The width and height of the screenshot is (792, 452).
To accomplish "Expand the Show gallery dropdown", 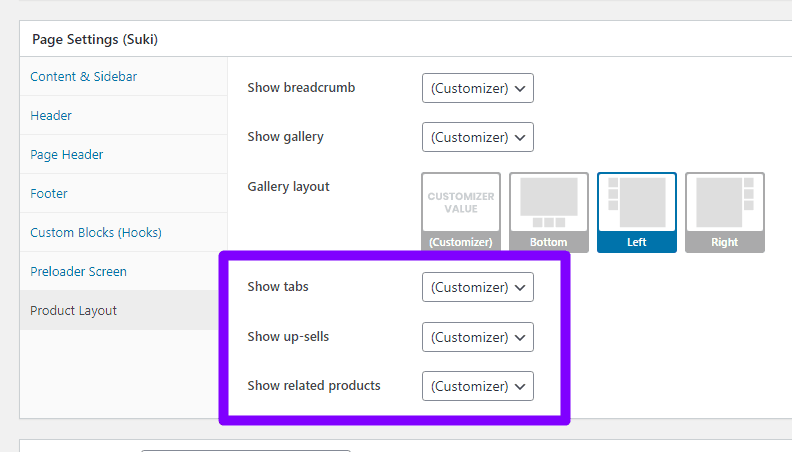I will (477, 137).
